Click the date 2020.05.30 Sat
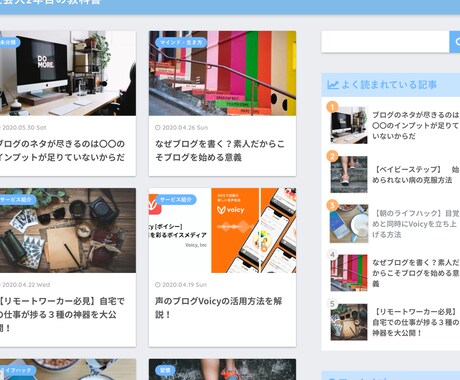The image size is (460, 380). coord(24,127)
